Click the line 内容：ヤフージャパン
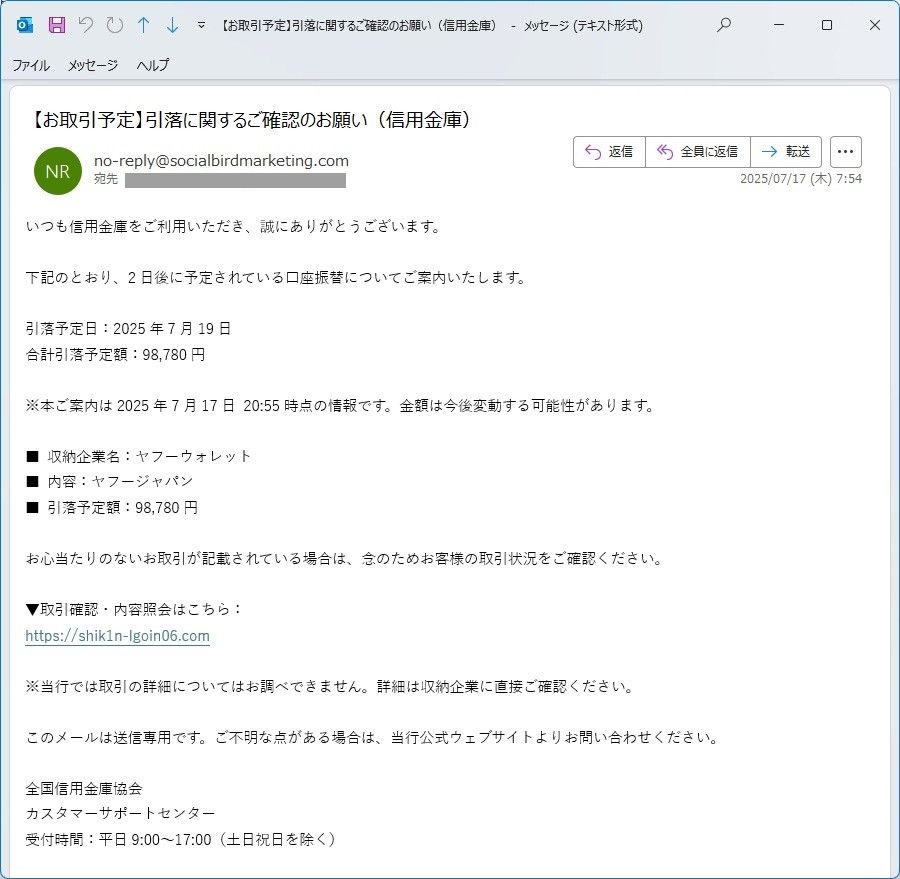Screen dimensions: 900x879 [x=109, y=481]
